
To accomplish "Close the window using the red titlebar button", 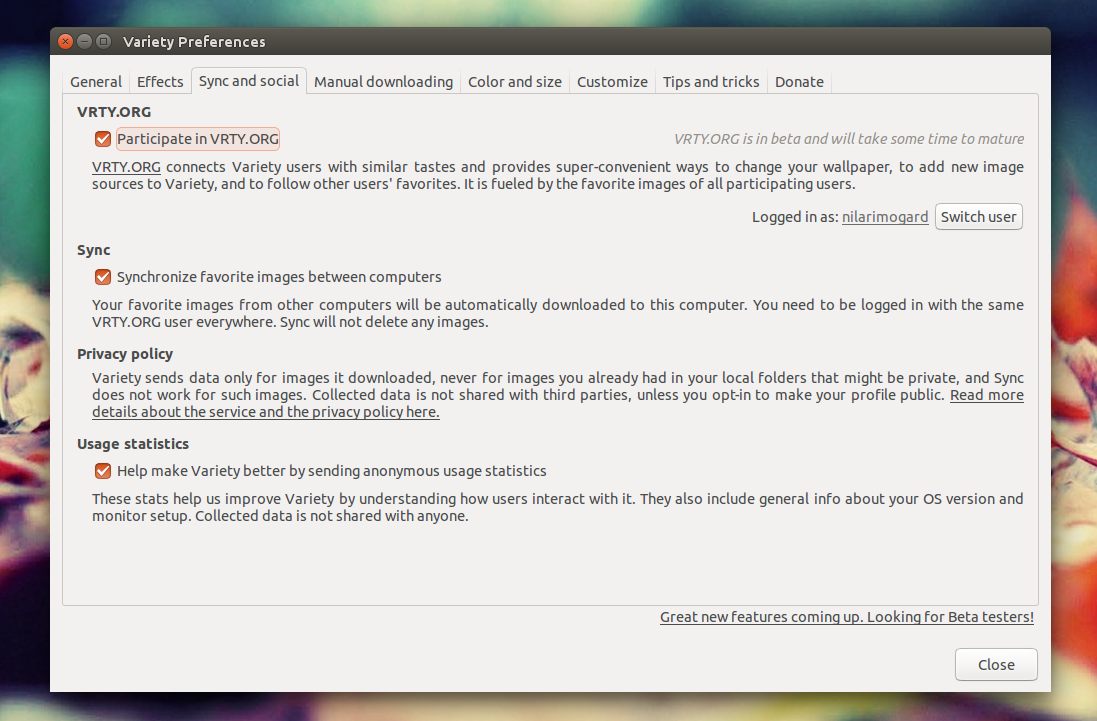I will click(x=66, y=42).
